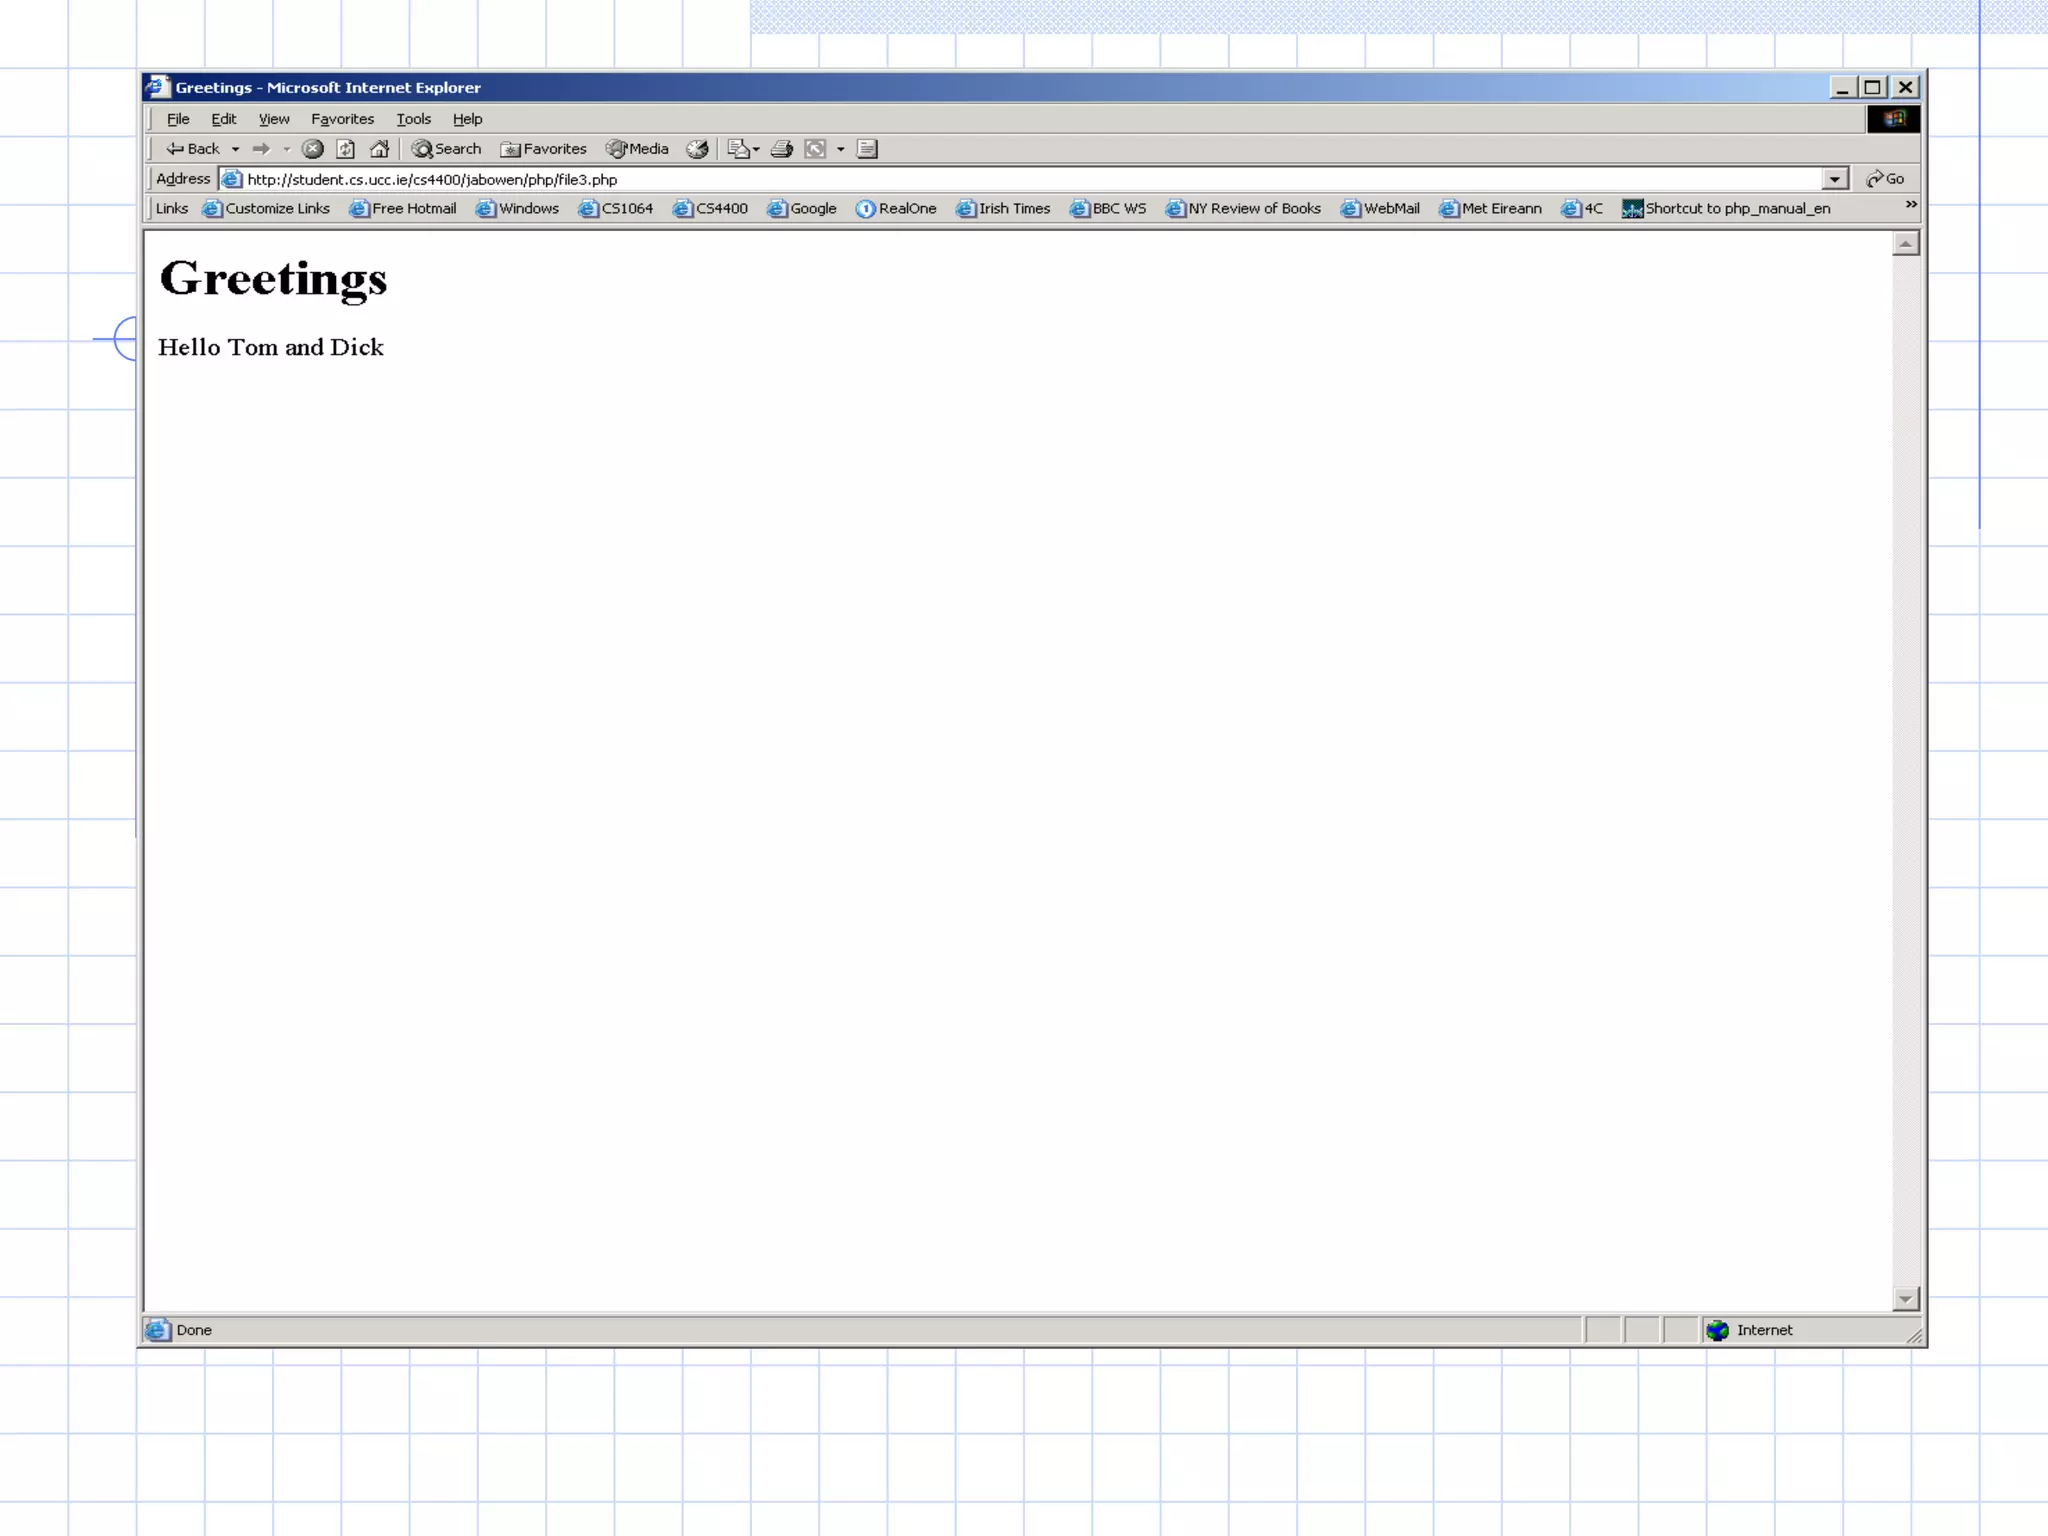Open the Google bookmark

pyautogui.click(x=802, y=209)
